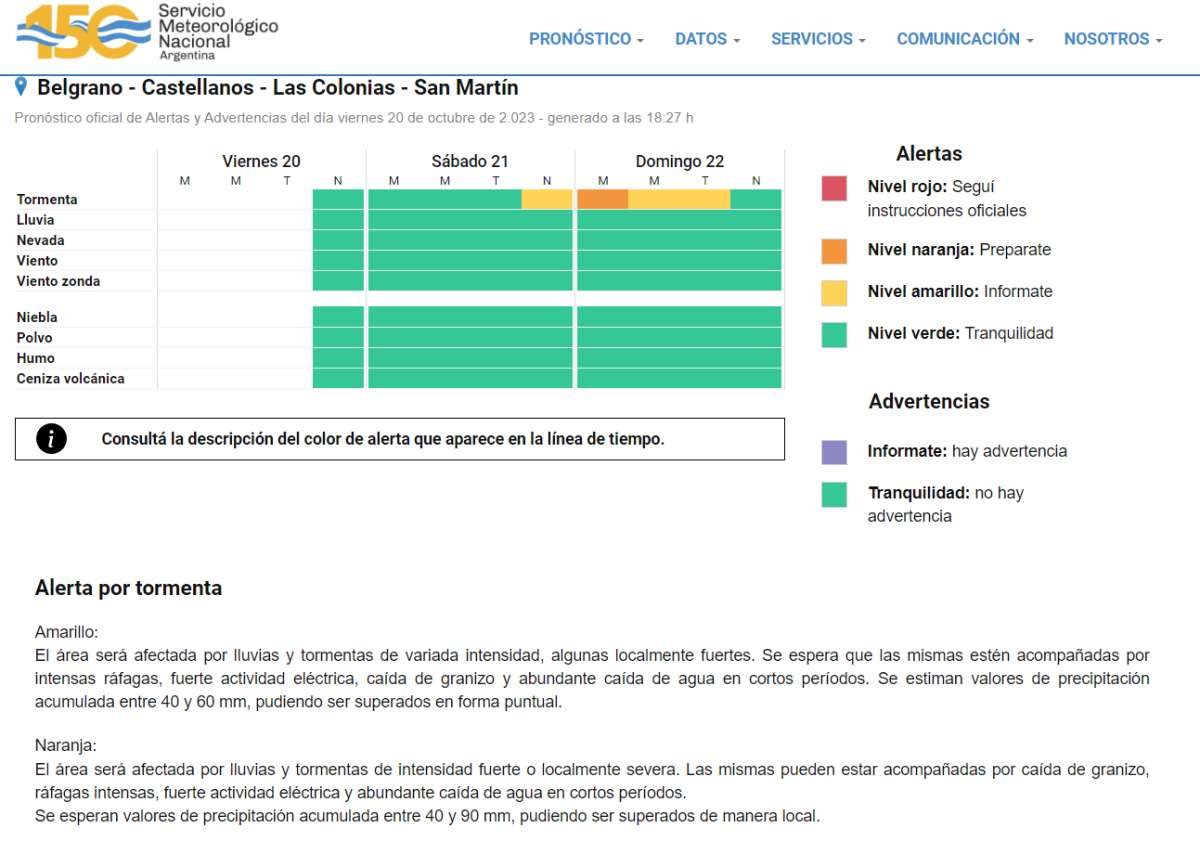Open the COMUNICACIÓN menu
Viewport: 1200px width, 854px height.
tap(964, 39)
